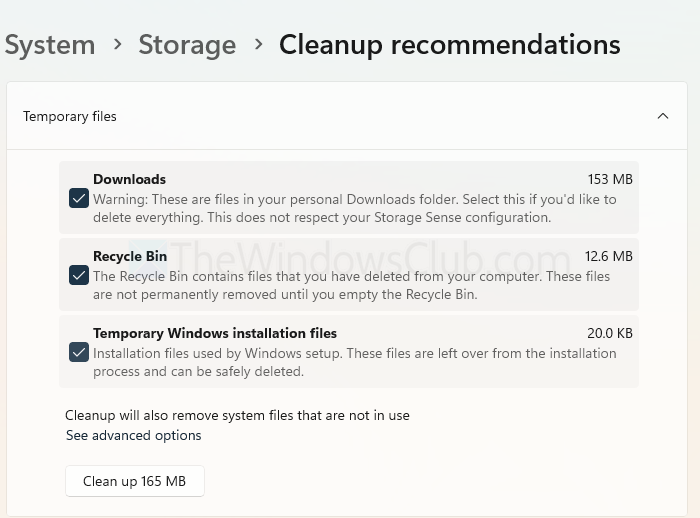Uncheck the Downloads checkbox
Viewport: 700px width, 518px height.
click(x=79, y=198)
